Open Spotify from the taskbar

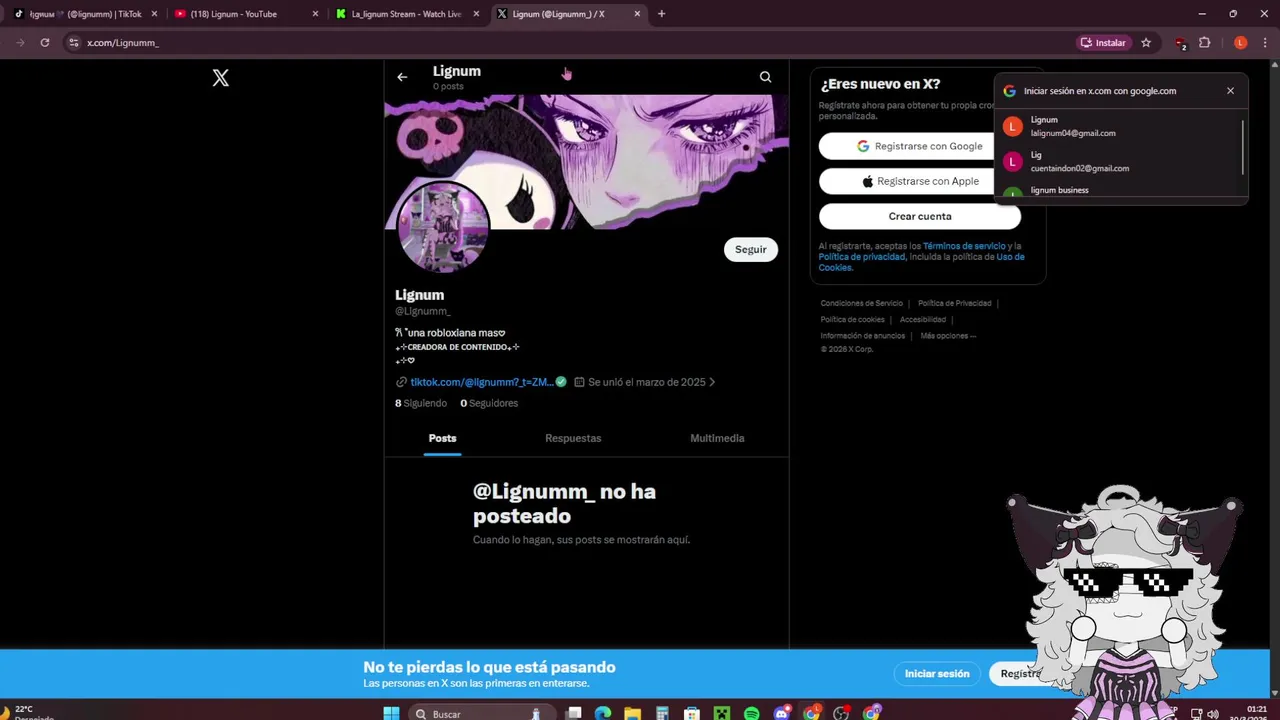tap(751, 713)
